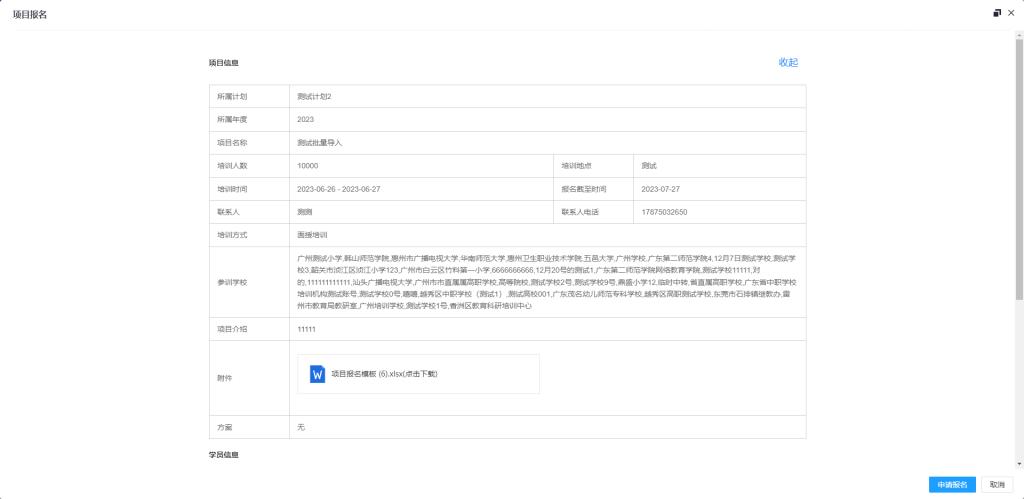Click the training period 2023-06-26 - 2023-06-27
Image resolution: width=1024 pixels, height=499 pixels.
[338, 189]
